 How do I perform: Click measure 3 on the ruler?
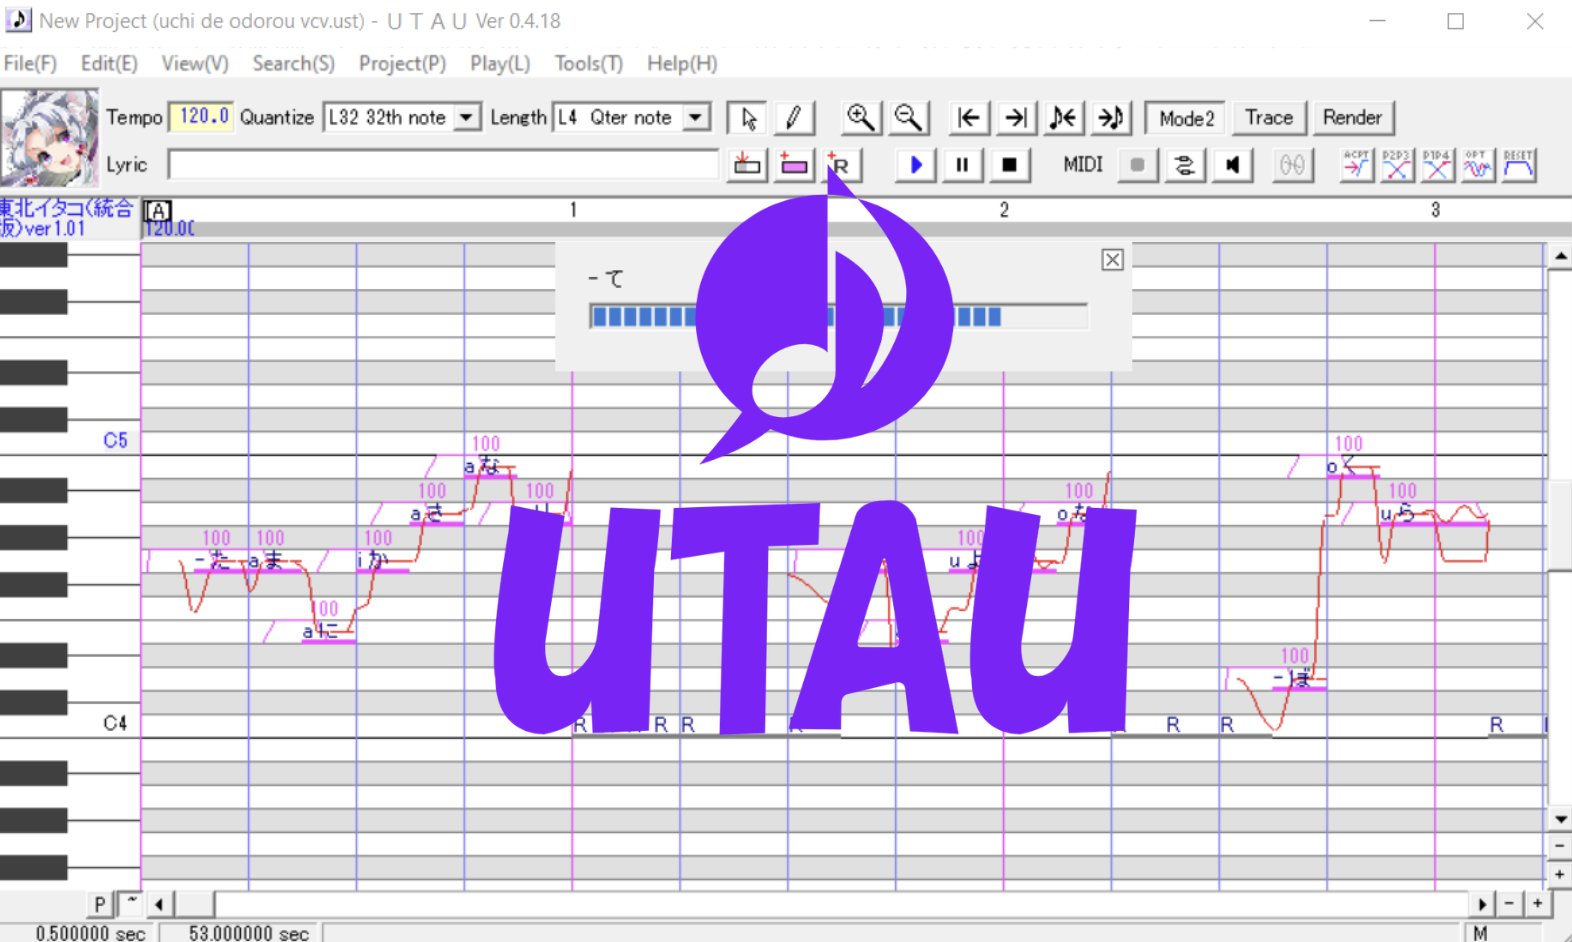(1435, 210)
